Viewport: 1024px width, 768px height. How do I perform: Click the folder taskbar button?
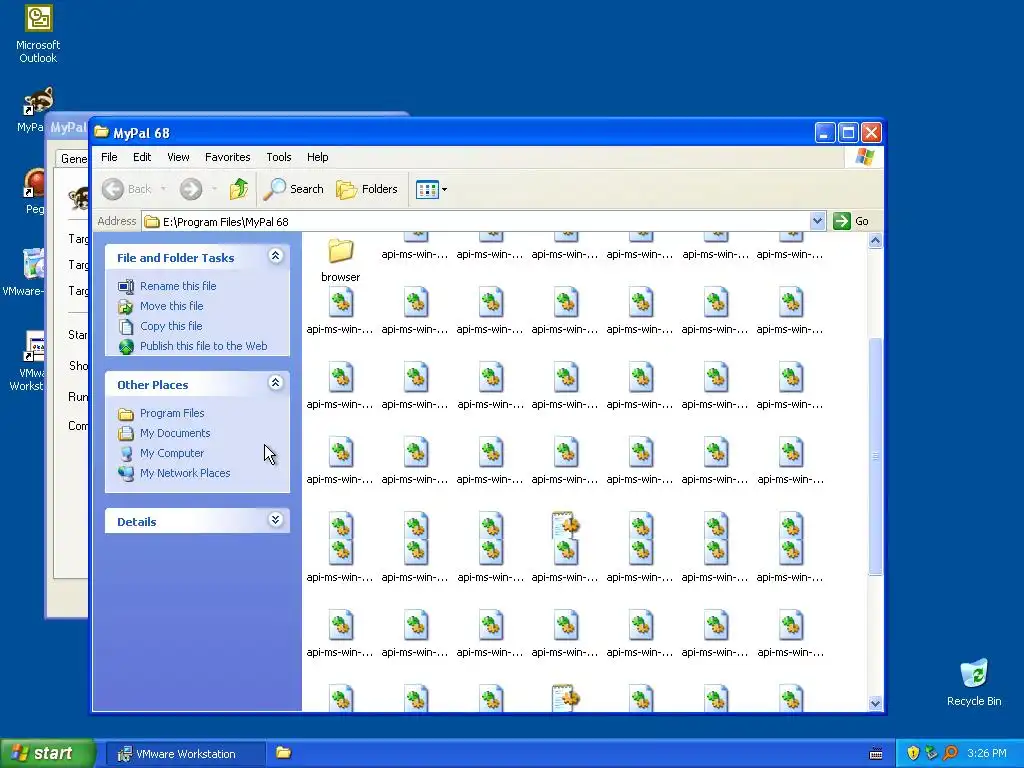283,753
